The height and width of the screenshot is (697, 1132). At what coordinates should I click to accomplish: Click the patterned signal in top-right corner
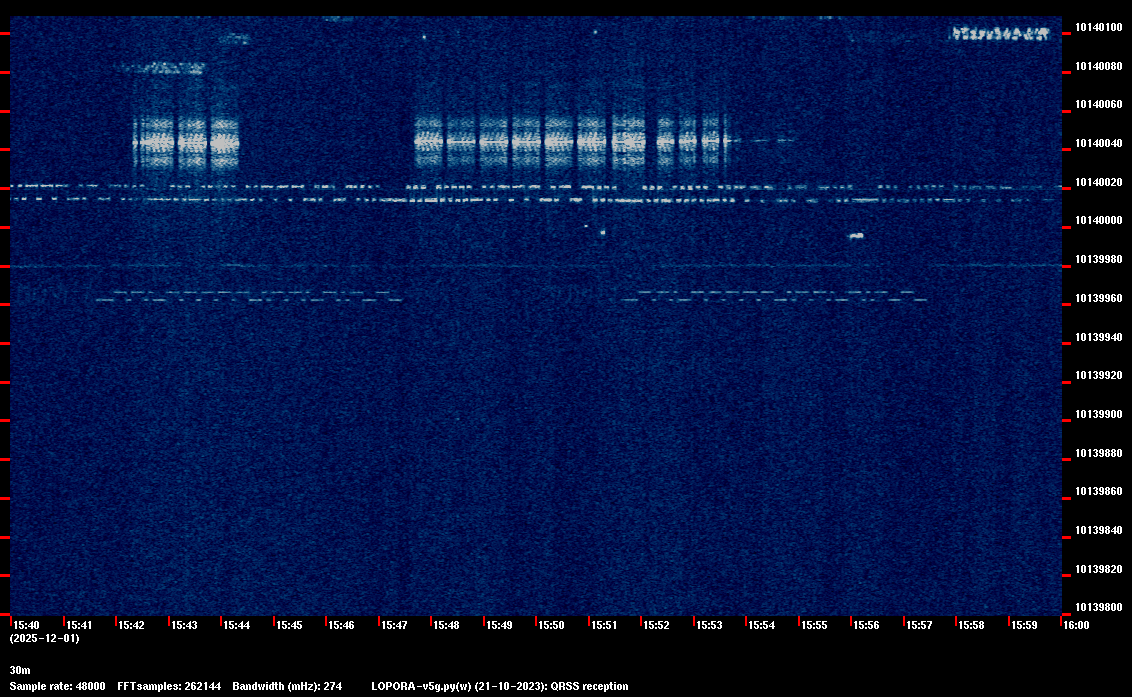(1000, 33)
